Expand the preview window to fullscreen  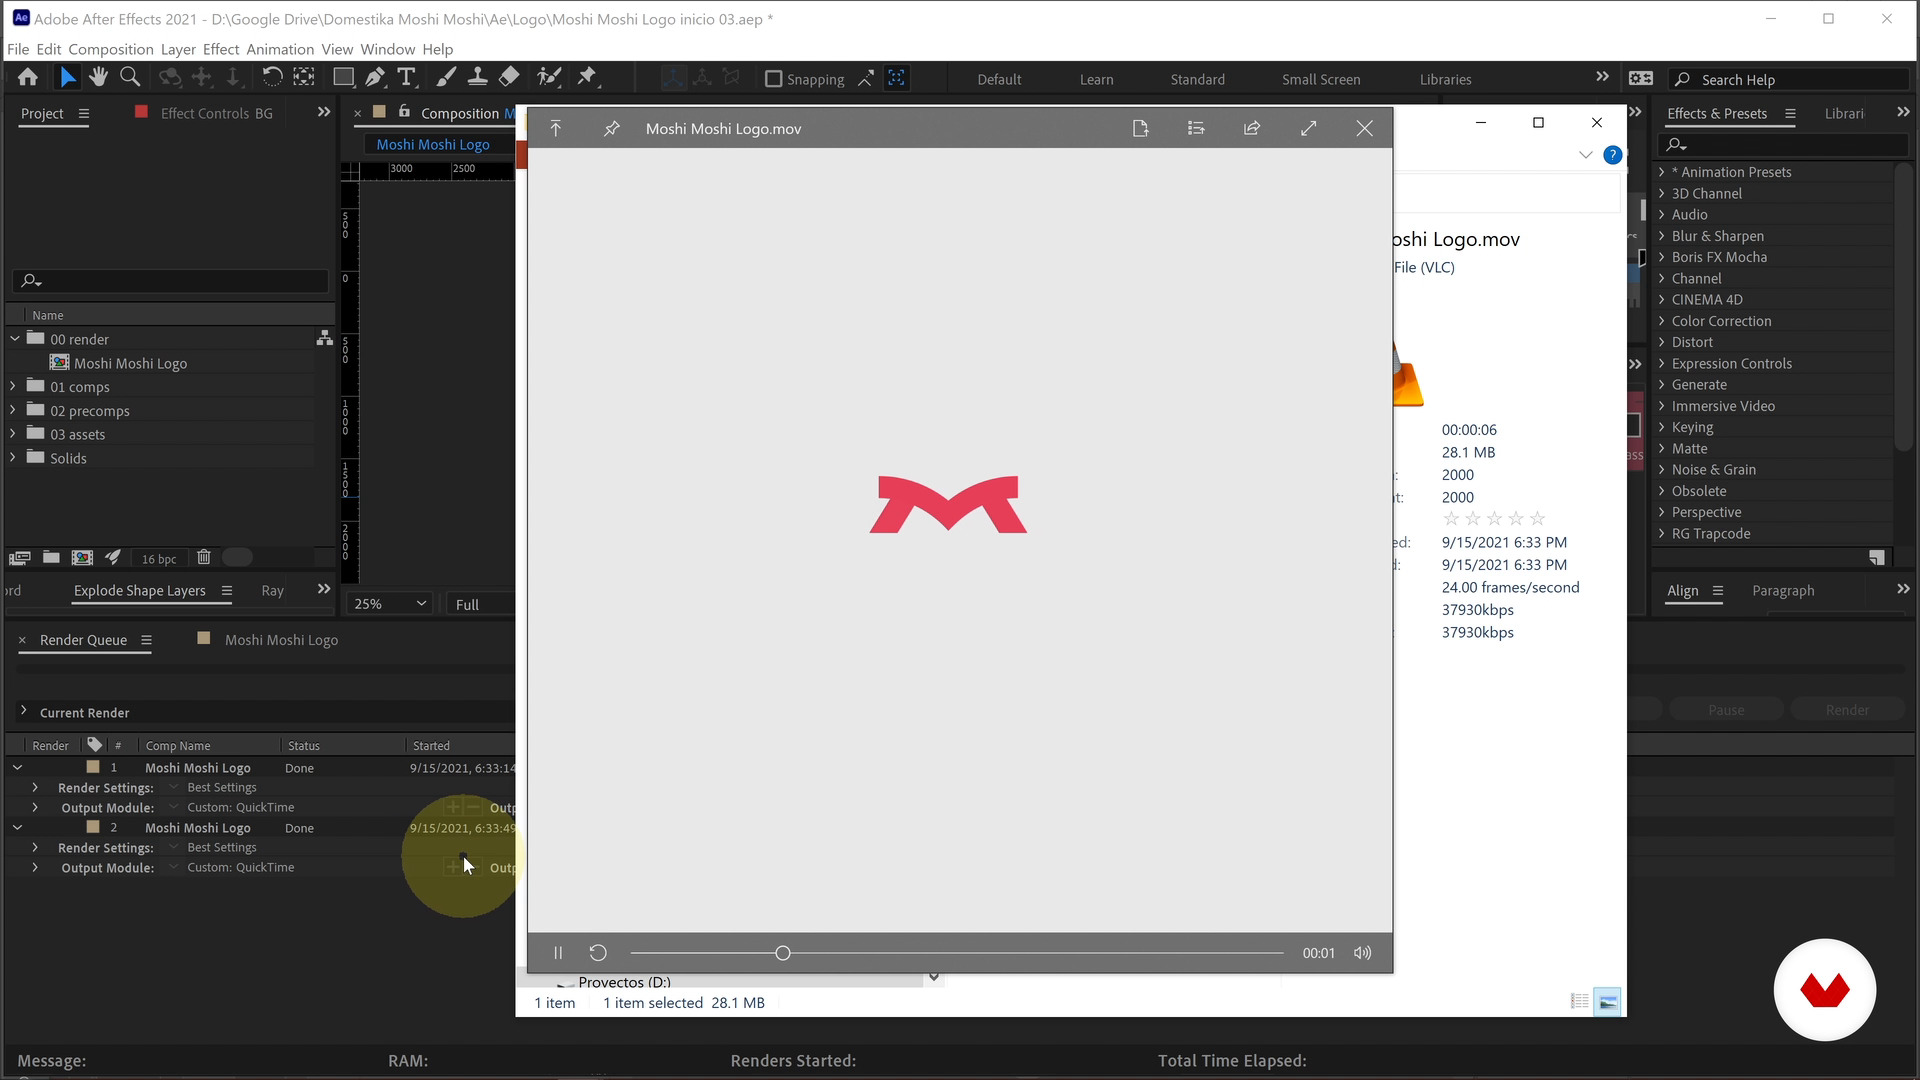coord(1308,128)
